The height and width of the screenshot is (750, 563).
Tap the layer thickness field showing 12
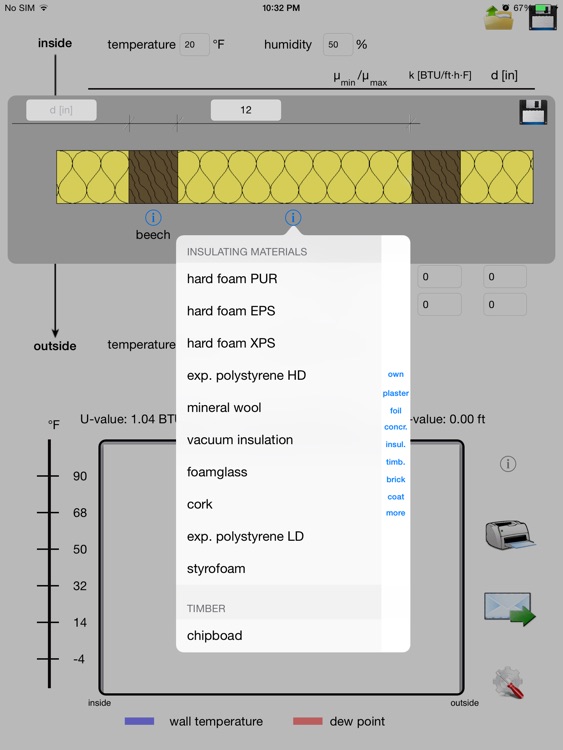246,110
